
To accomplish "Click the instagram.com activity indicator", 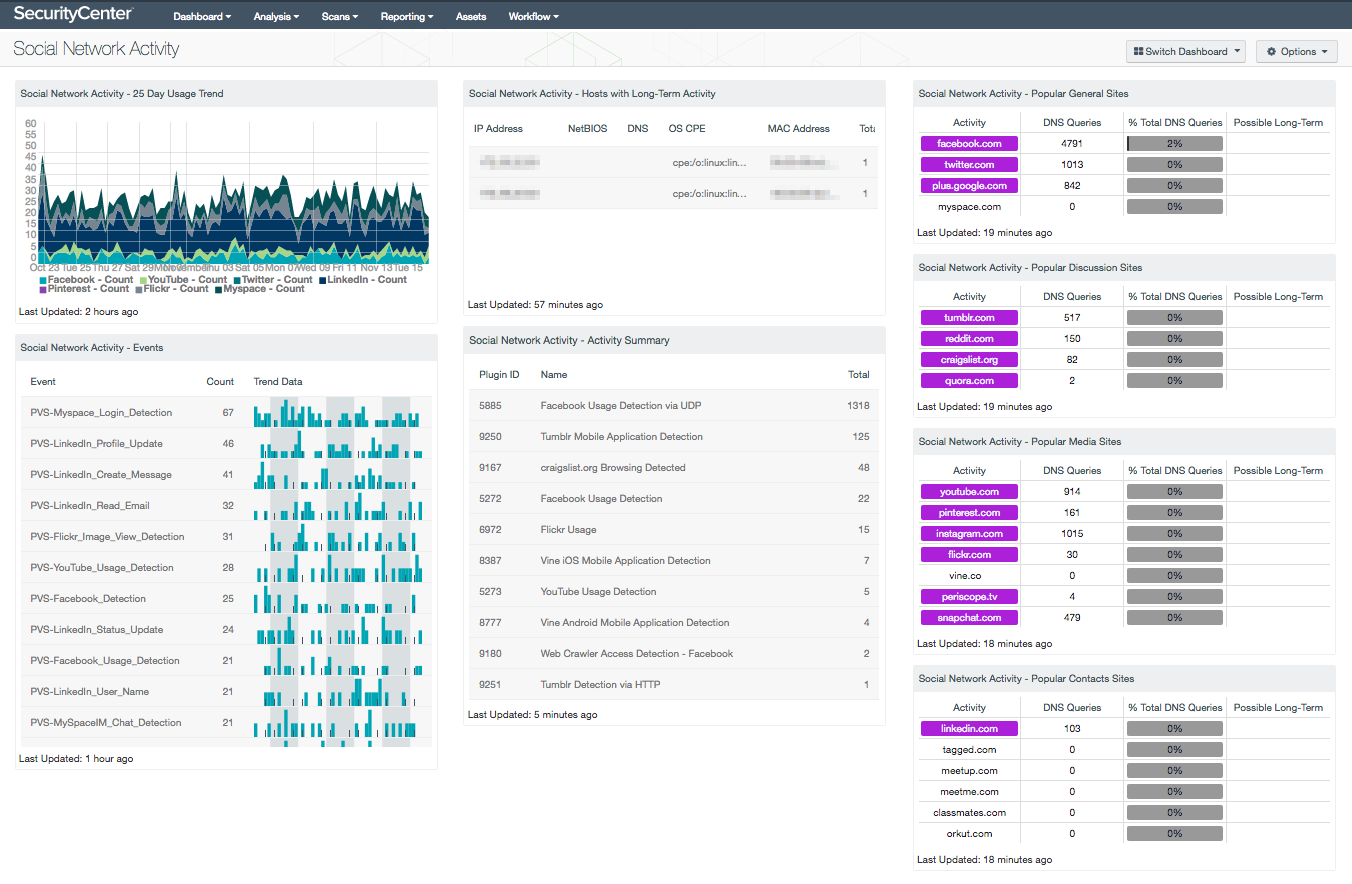I will coord(969,534).
